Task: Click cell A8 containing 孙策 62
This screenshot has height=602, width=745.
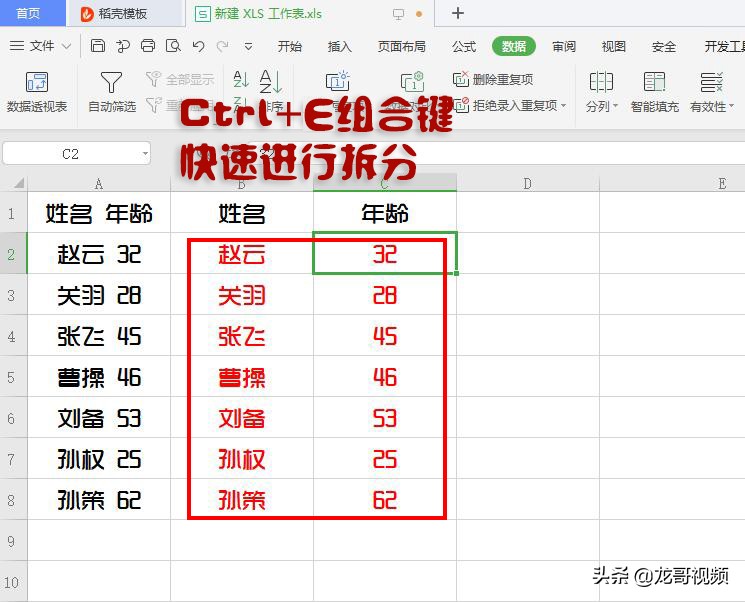Action: pyautogui.click(x=99, y=499)
